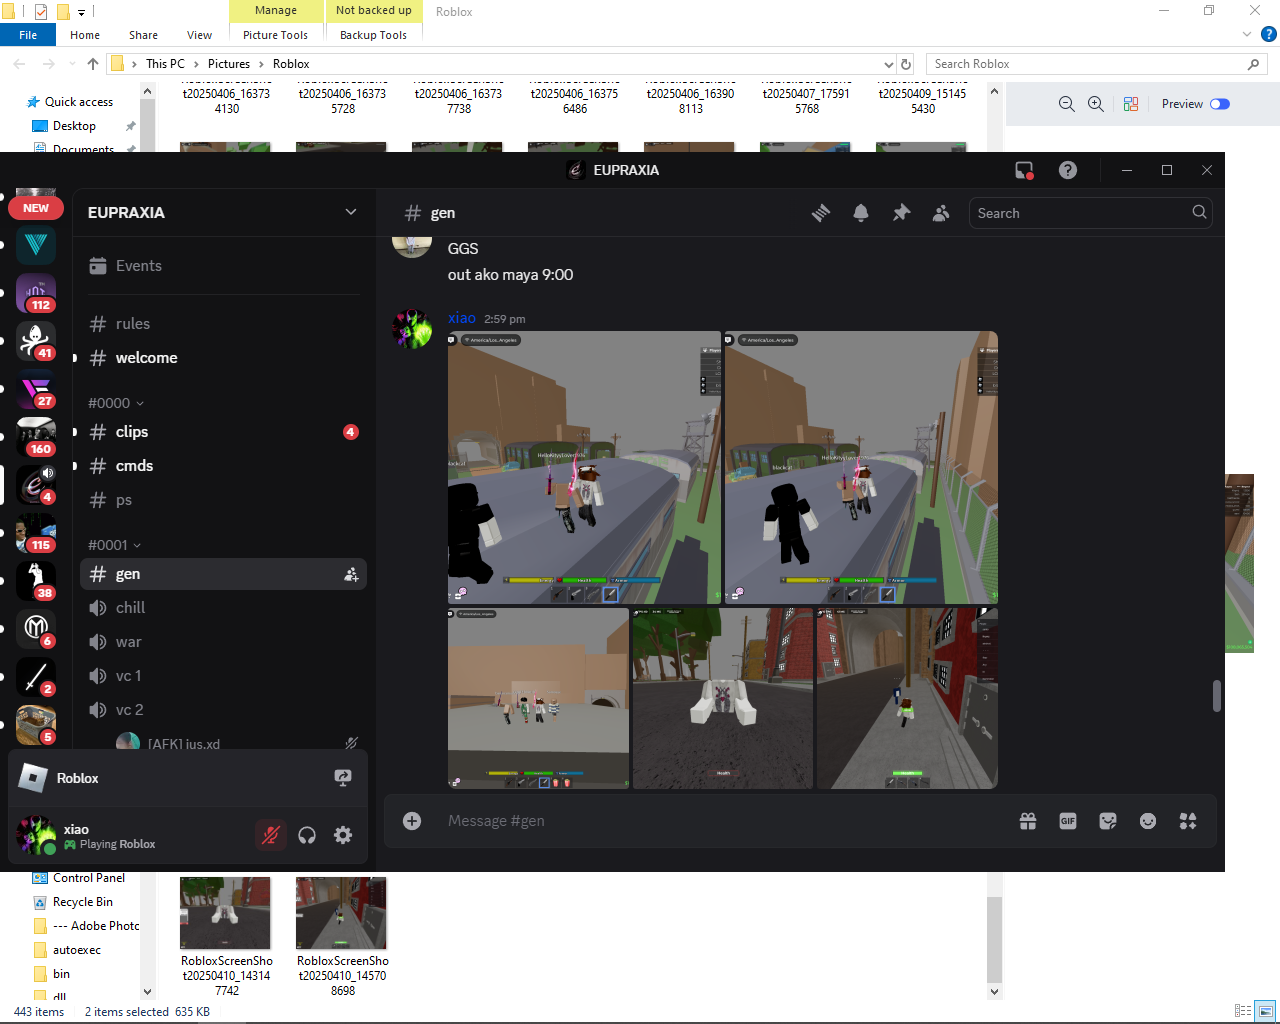The height and width of the screenshot is (1024, 1280).
Task: Stream Roblox using the screen share icon
Action: coord(343,778)
